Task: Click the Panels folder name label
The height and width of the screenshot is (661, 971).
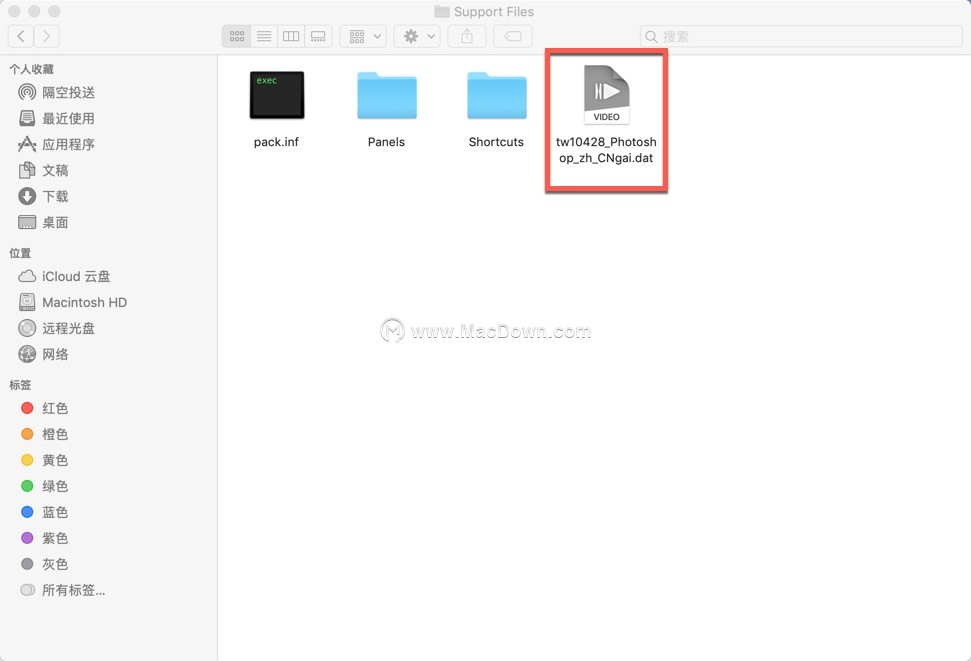Action: [386, 142]
